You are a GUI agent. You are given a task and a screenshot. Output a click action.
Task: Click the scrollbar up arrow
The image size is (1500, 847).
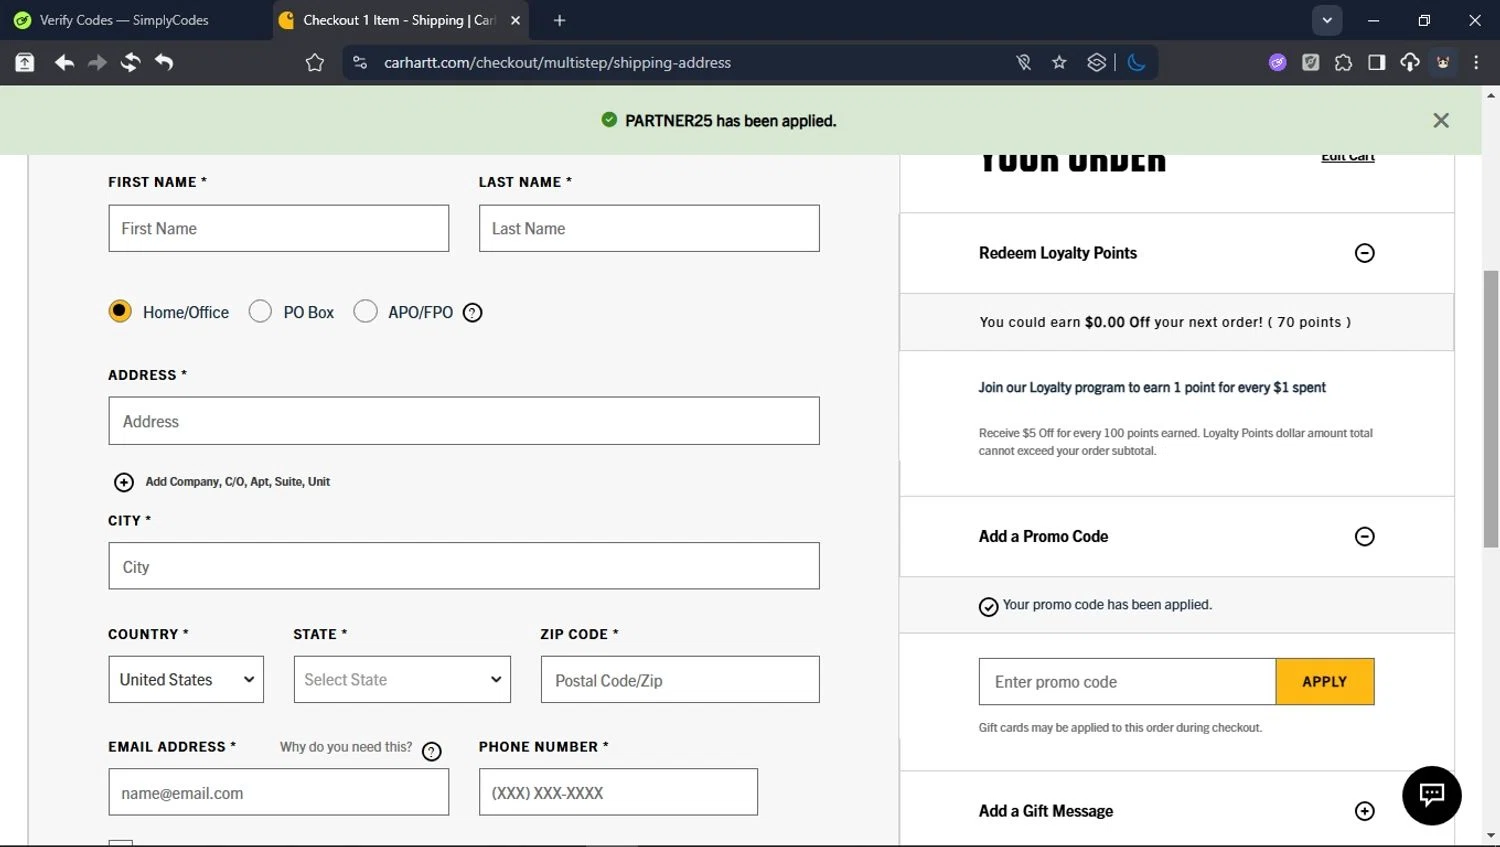point(1491,95)
